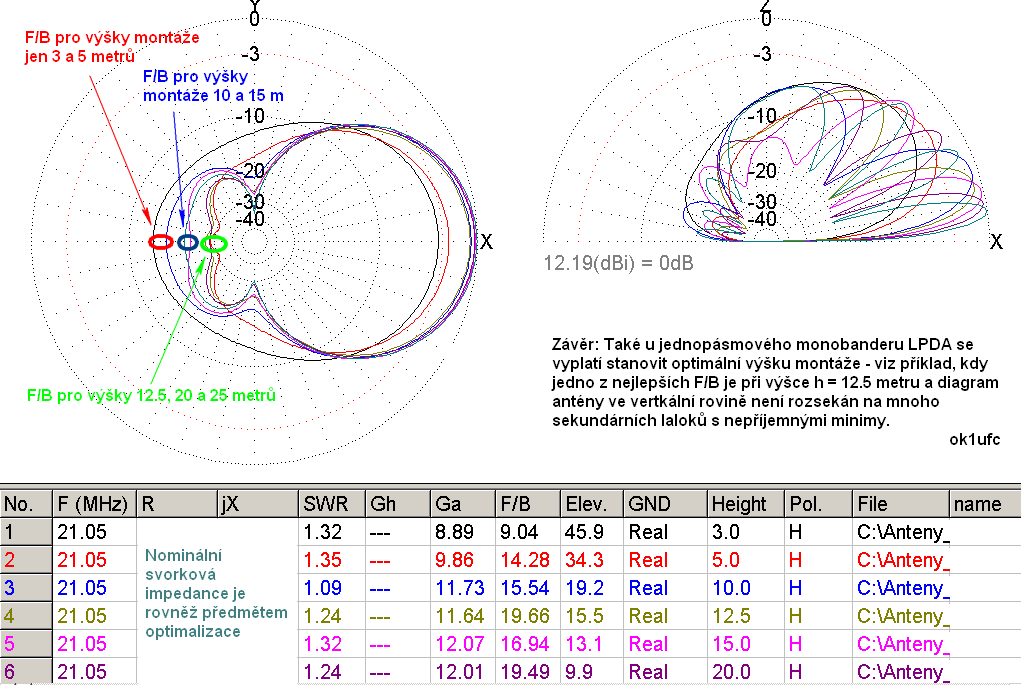Image resolution: width=1021 pixels, height=685 pixels.
Task: Click the Ga column header
Action: click(449, 504)
